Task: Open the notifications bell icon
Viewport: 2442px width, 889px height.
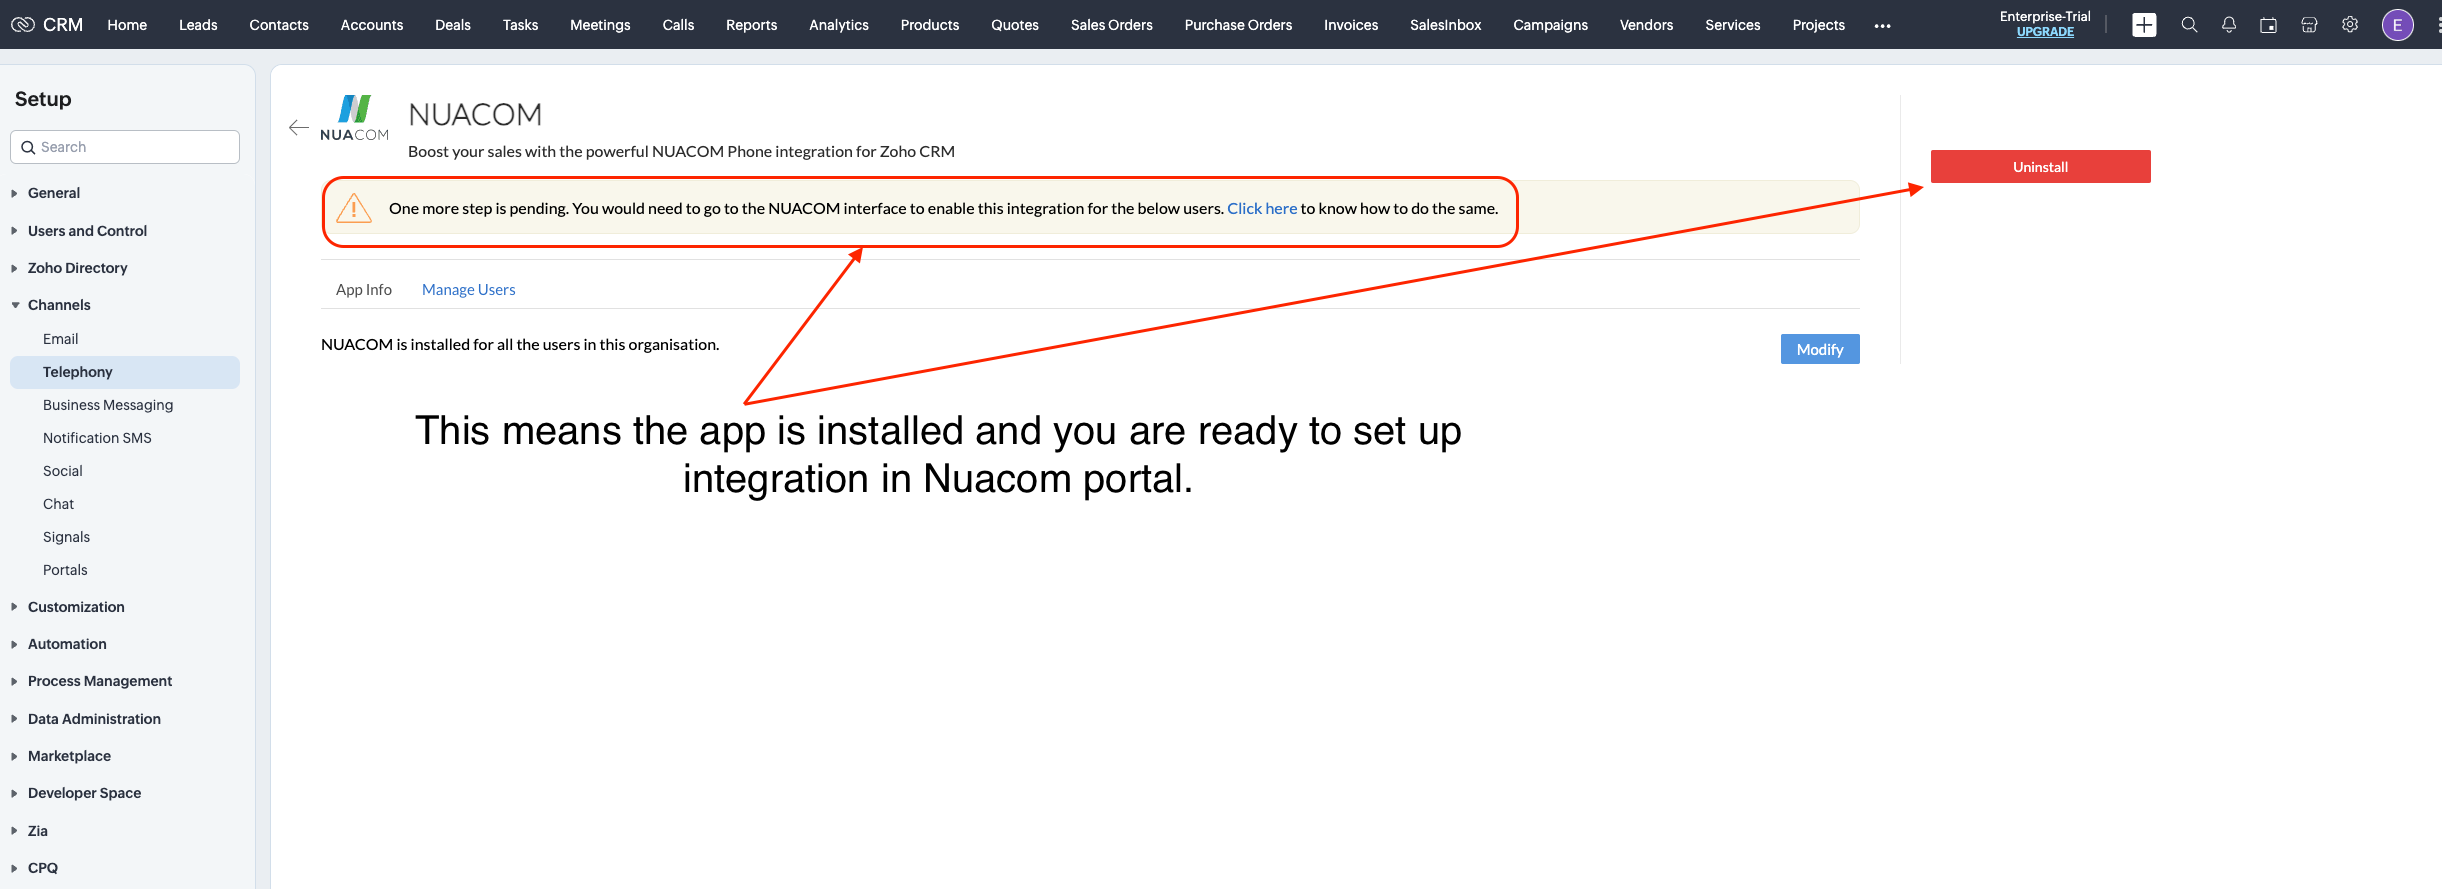Action: pyautogui.click(x=2229, y=25)
